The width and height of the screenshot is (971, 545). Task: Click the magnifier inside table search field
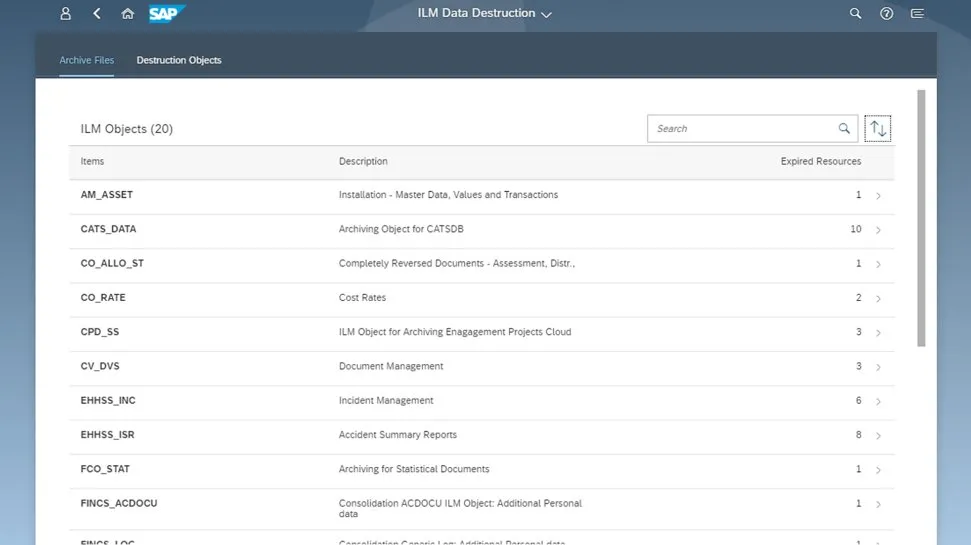844,128
